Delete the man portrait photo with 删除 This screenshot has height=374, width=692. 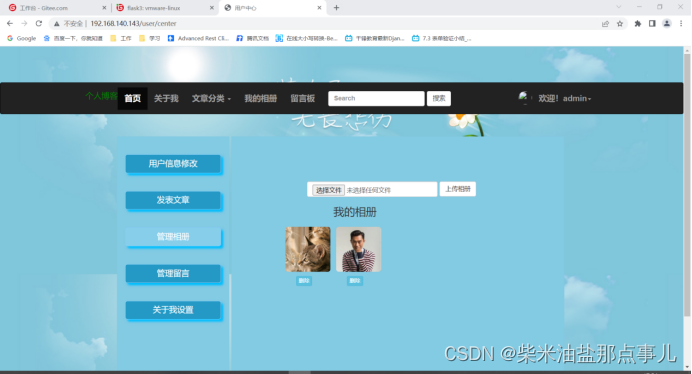(x=355, y=281)
